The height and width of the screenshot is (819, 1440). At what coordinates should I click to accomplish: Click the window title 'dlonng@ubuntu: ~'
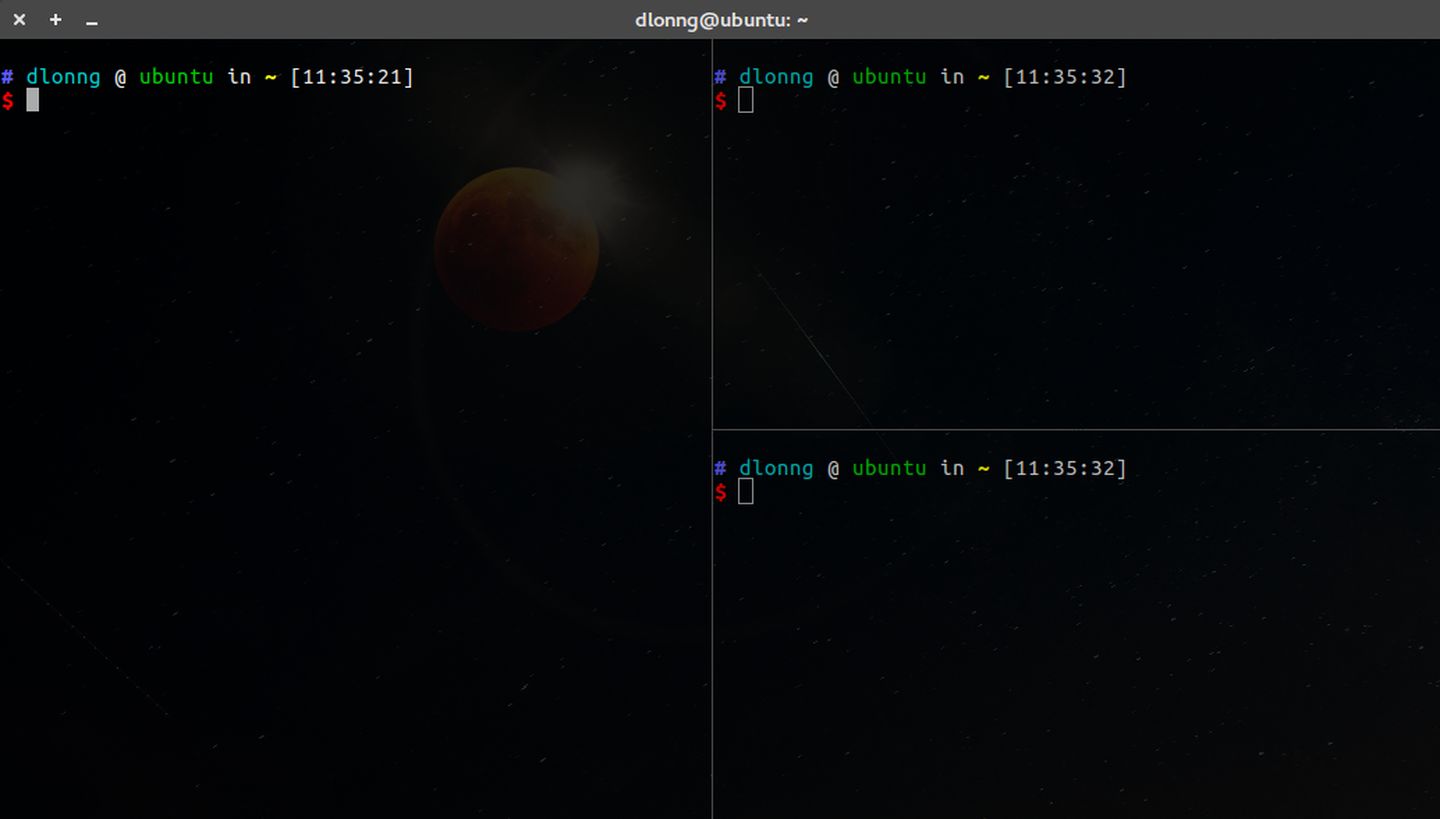tap(721, 19)
